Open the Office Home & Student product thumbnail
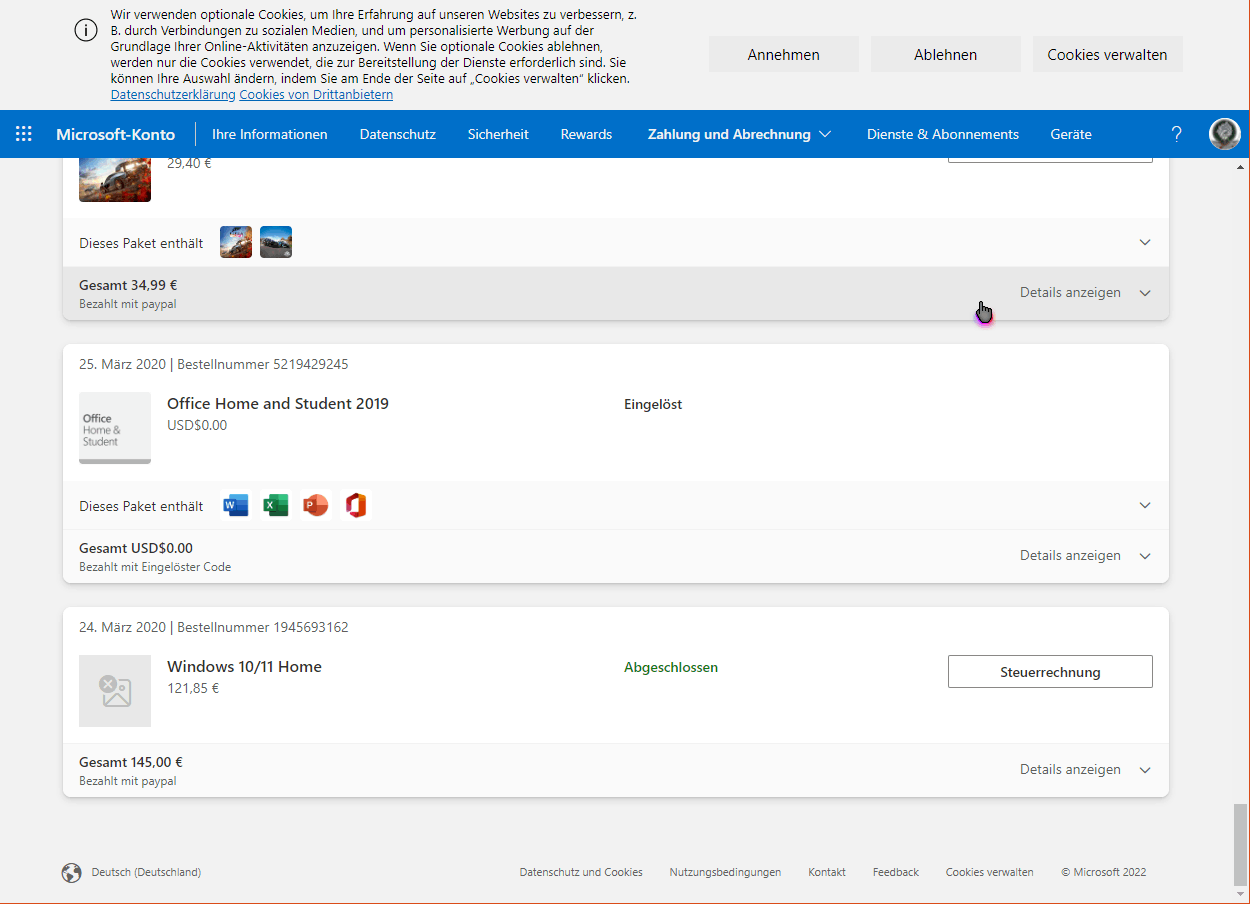 click(x=115, y=428)
